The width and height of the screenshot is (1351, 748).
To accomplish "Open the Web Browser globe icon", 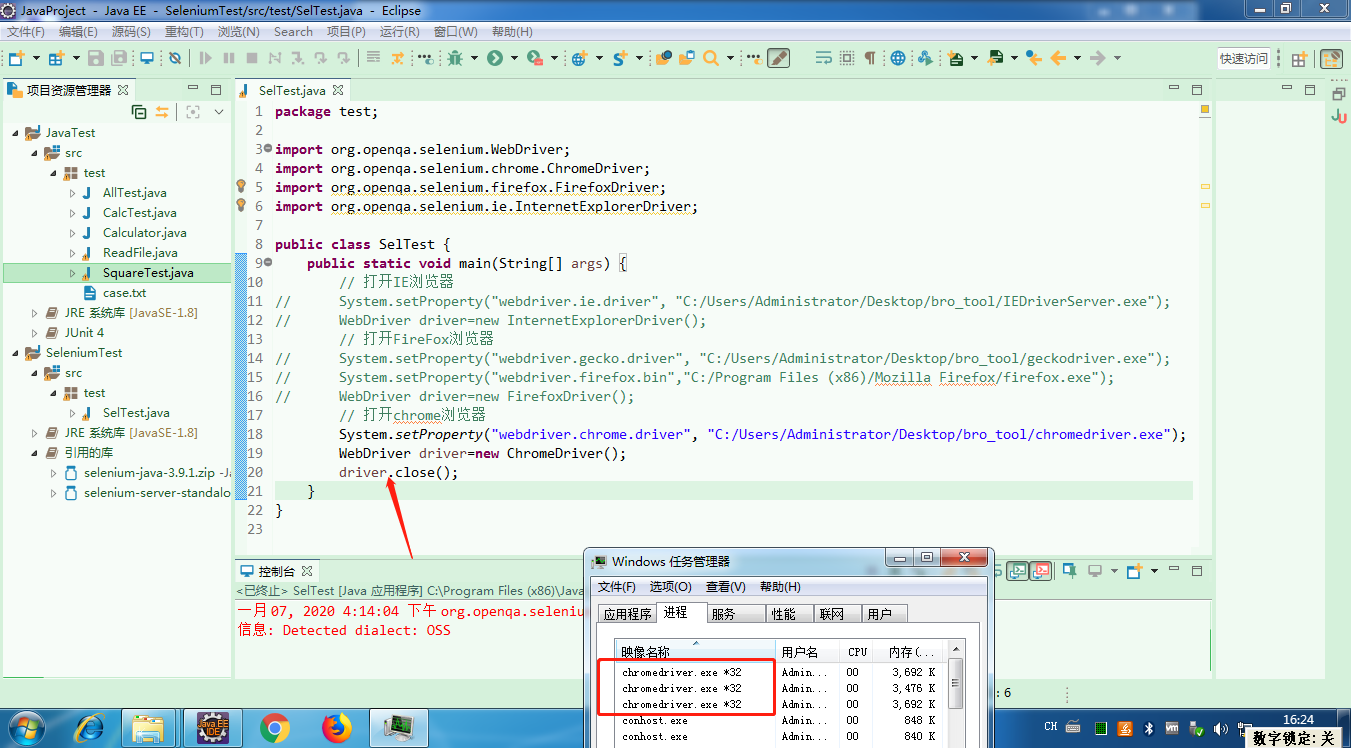I will [x=897, y=58].
